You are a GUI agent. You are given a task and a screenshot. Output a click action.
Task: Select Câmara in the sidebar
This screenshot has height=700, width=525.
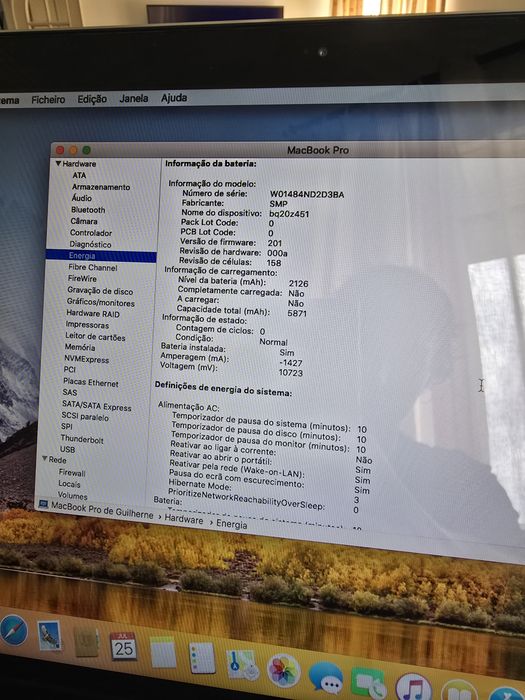(x=83, y=221)
